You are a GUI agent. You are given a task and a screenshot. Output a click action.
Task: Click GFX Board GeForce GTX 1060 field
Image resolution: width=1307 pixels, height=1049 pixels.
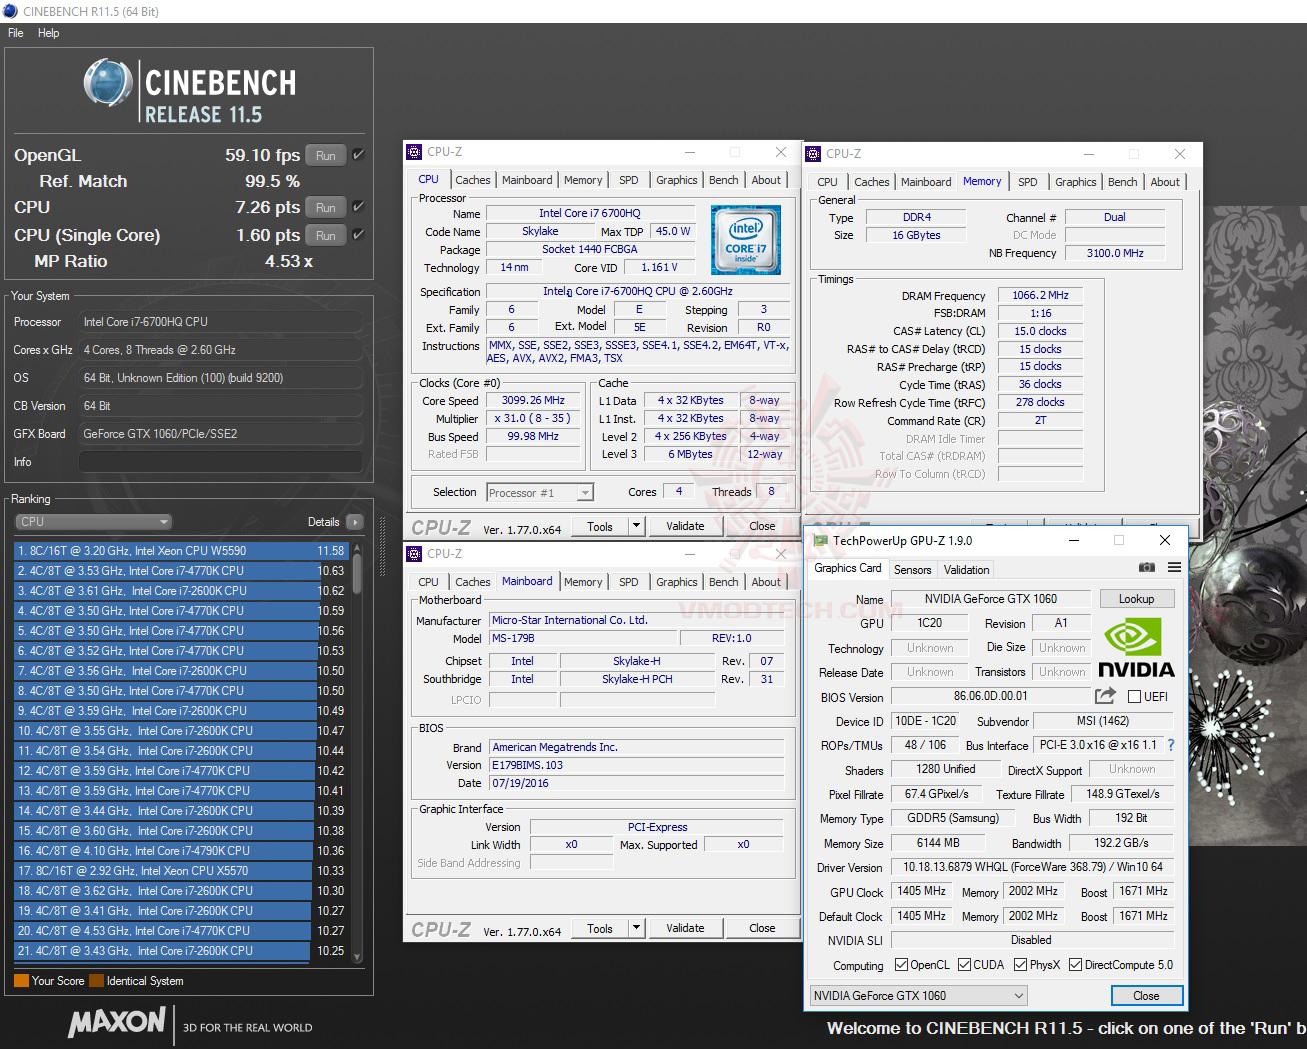coord(220,434)
